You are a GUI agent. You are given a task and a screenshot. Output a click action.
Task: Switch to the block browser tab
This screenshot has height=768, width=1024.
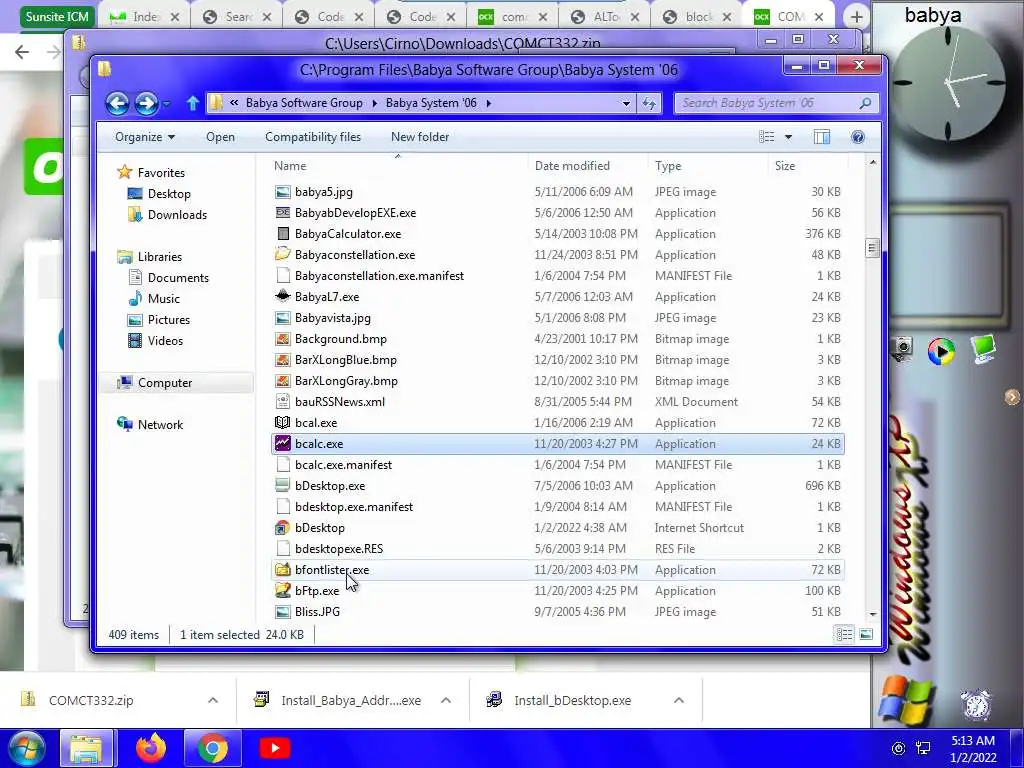[x=697, y=17]
